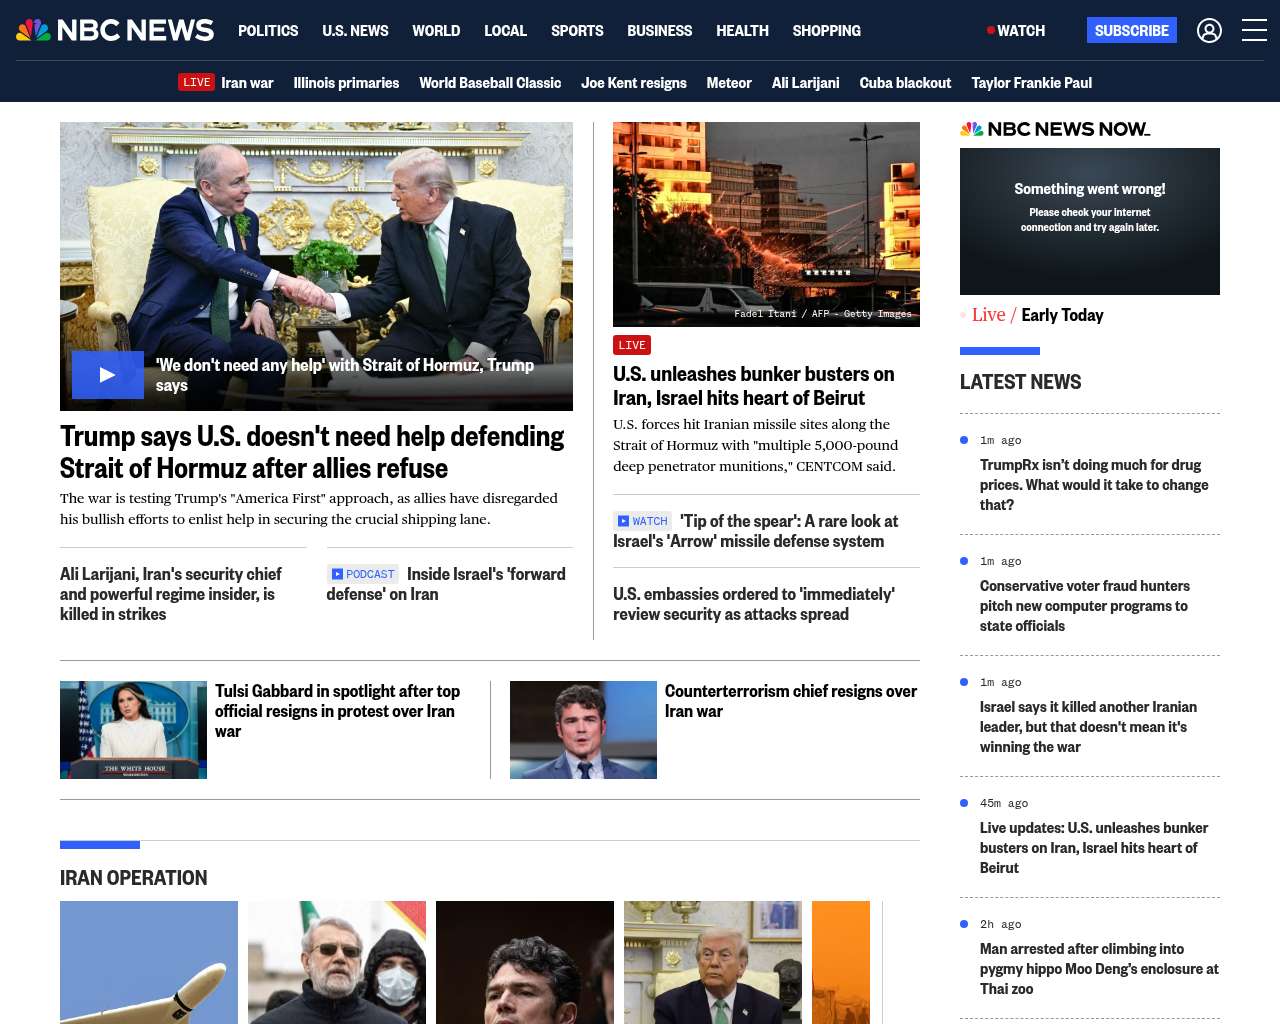
Task: Click the Tulsi Gabbard podium thumbnail
Action: coord(133,730)
